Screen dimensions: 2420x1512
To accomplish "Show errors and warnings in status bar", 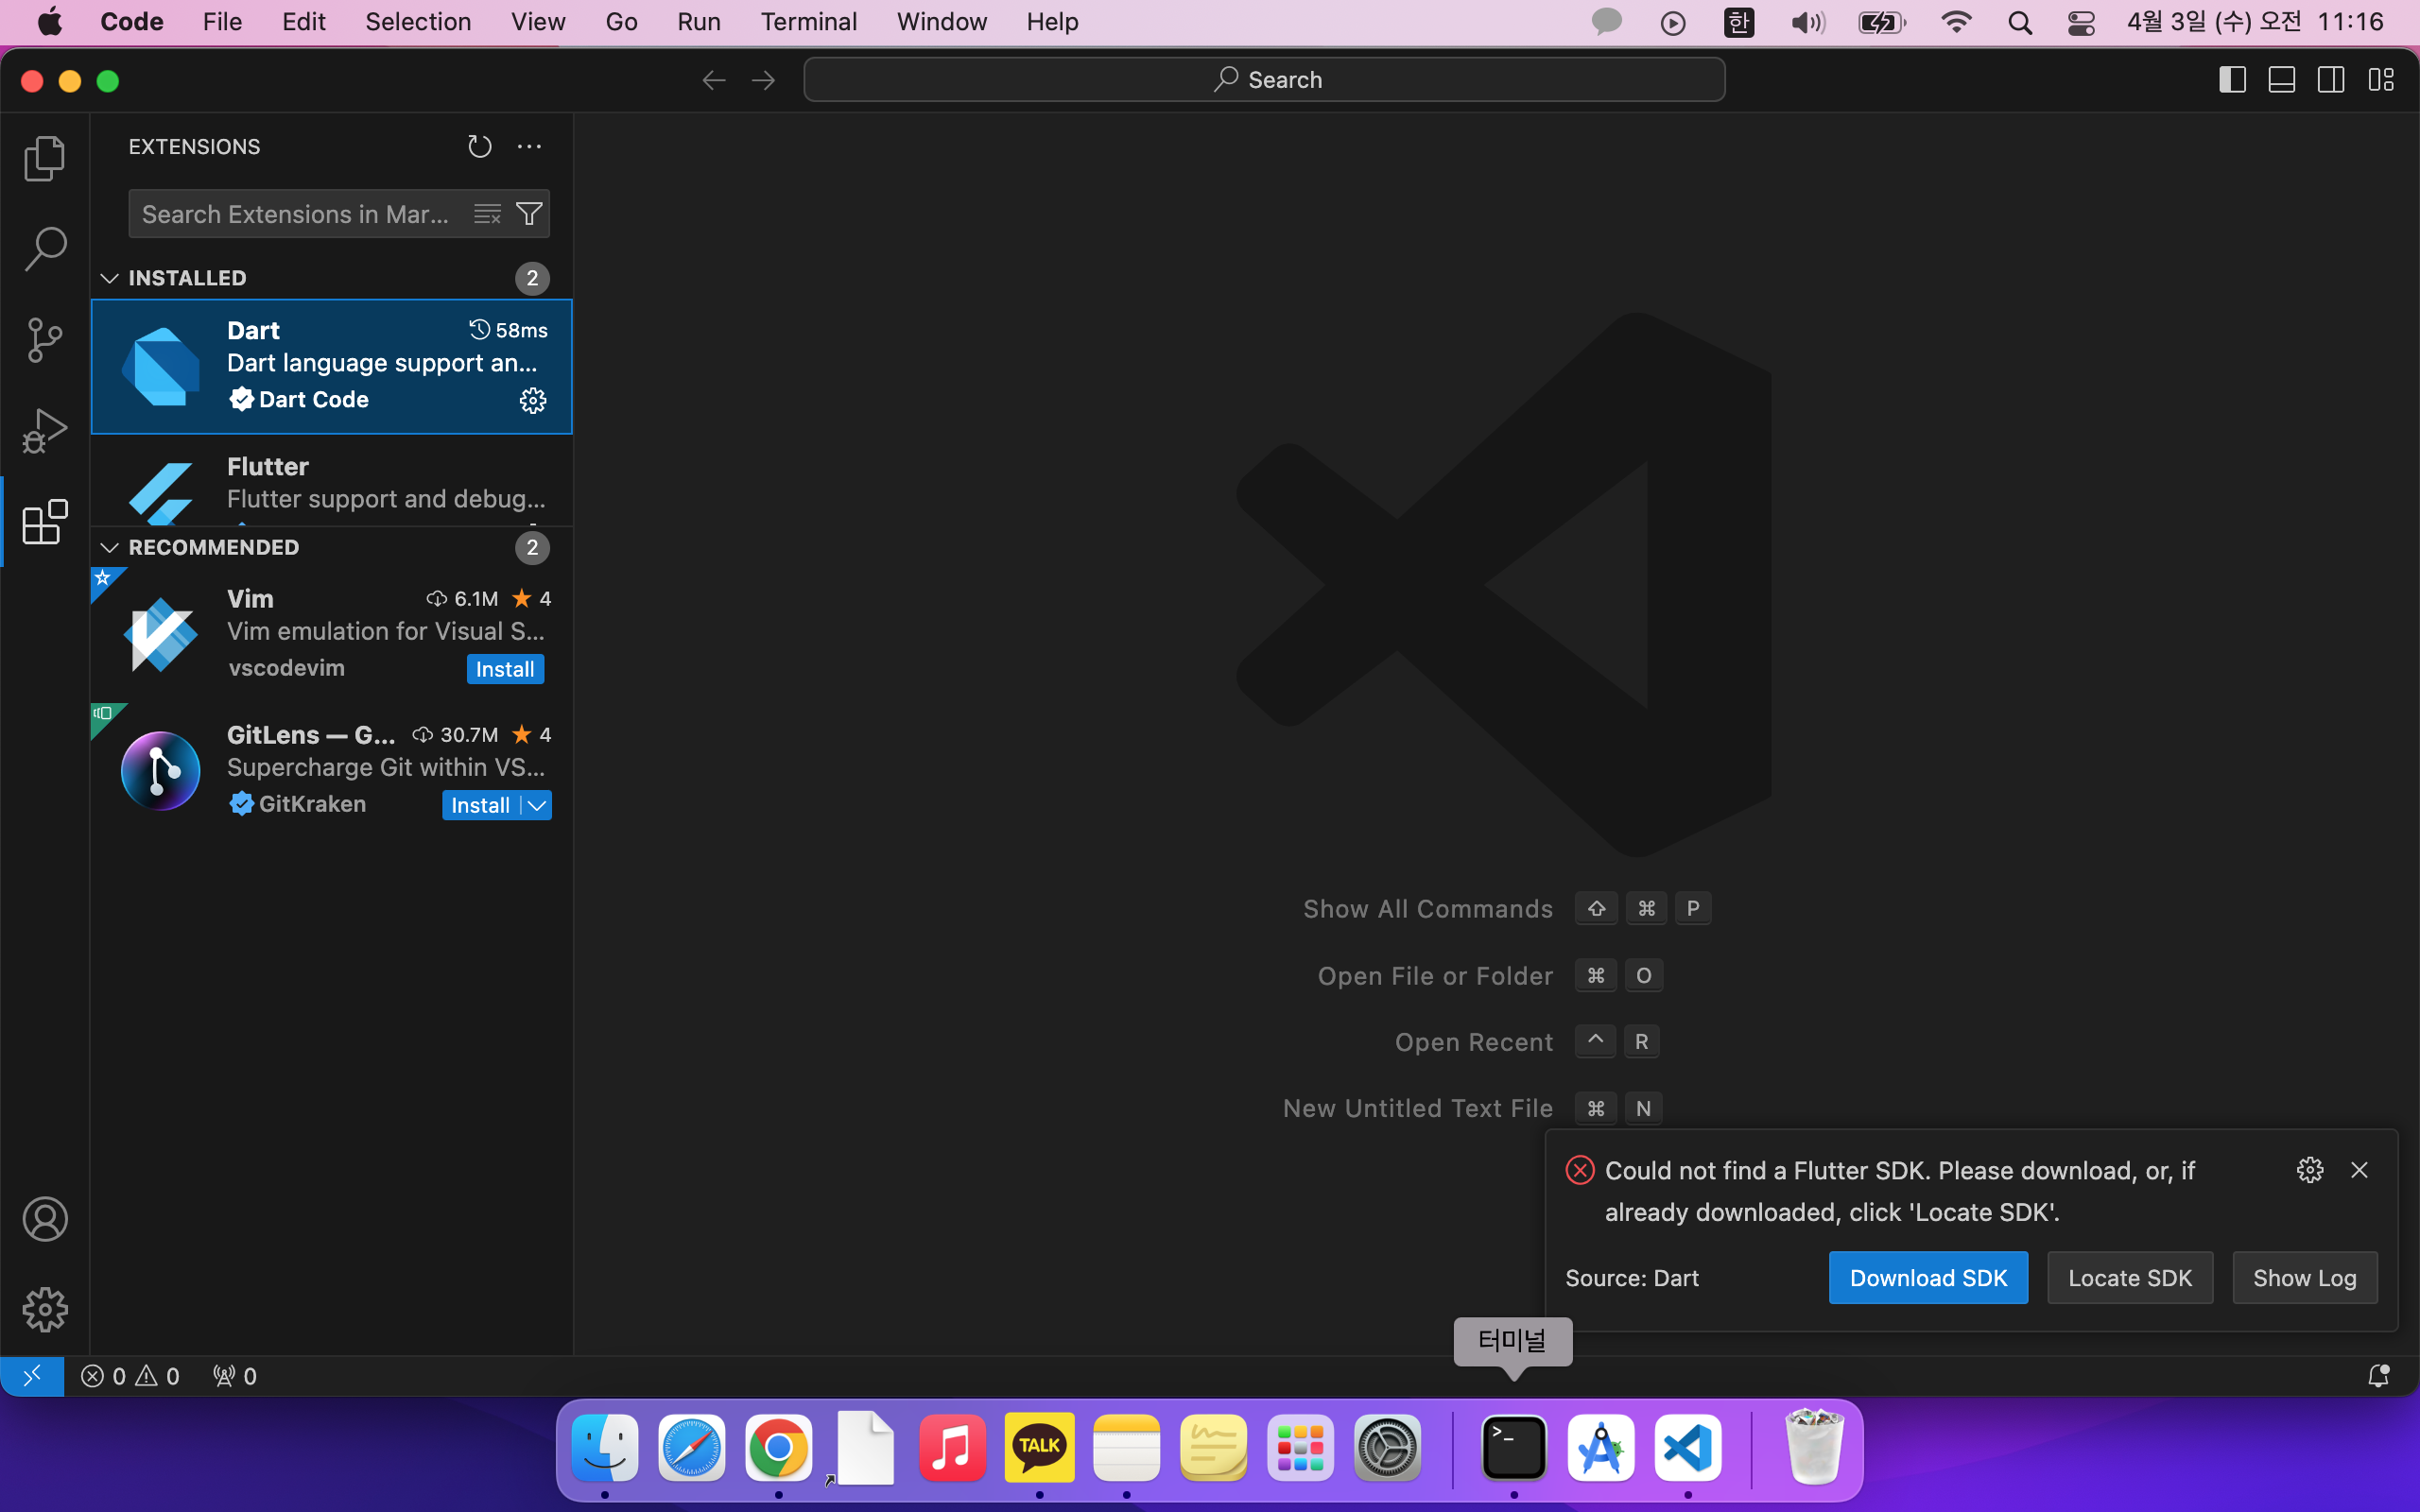I will coord(130,1376).
